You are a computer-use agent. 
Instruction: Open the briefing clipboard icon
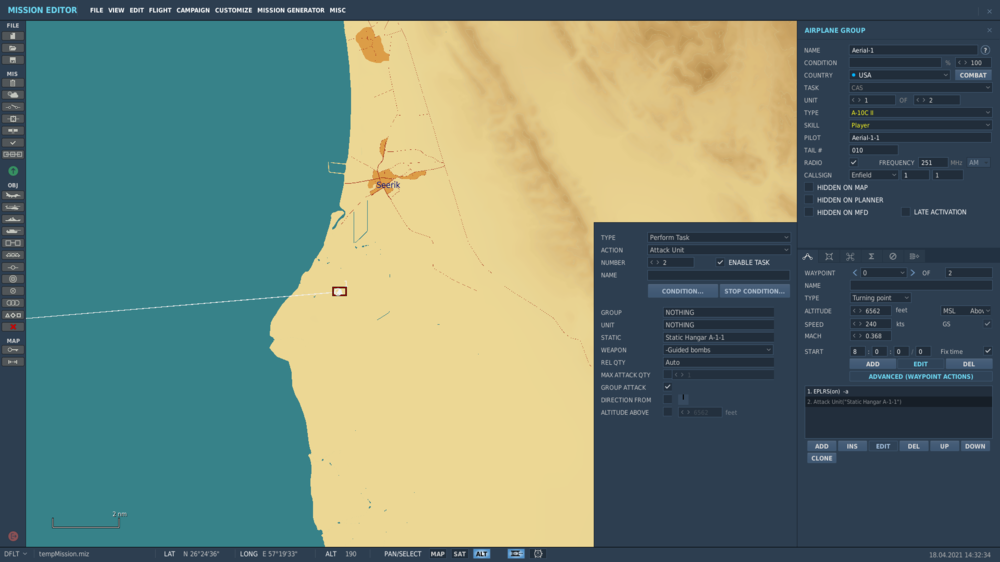click(13, 83)
